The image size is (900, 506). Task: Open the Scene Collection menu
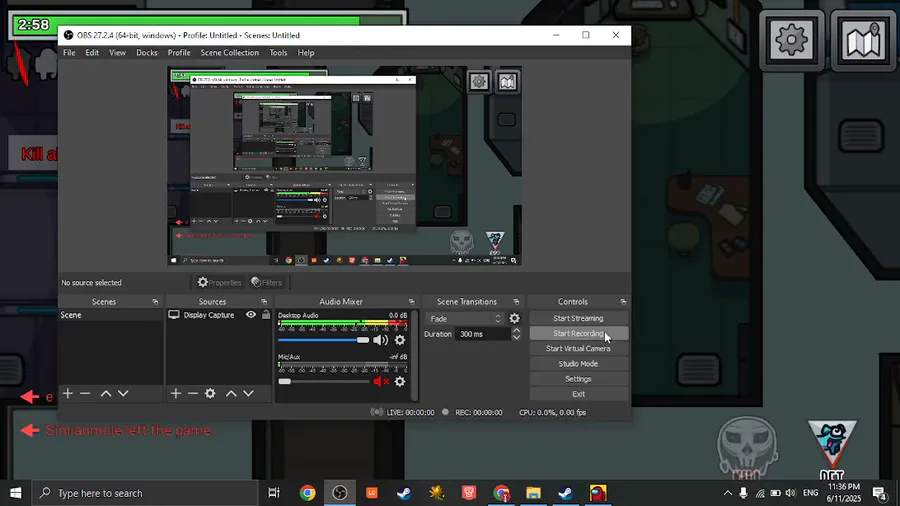[230, 53]
